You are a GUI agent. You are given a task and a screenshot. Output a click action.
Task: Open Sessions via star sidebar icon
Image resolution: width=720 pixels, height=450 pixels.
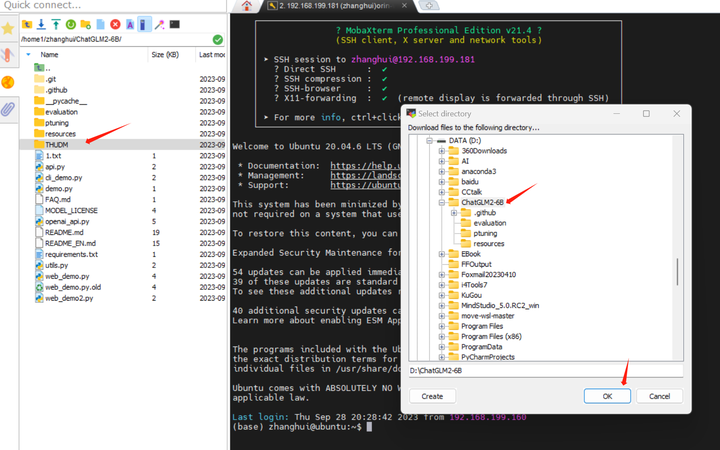click(8, 28)
